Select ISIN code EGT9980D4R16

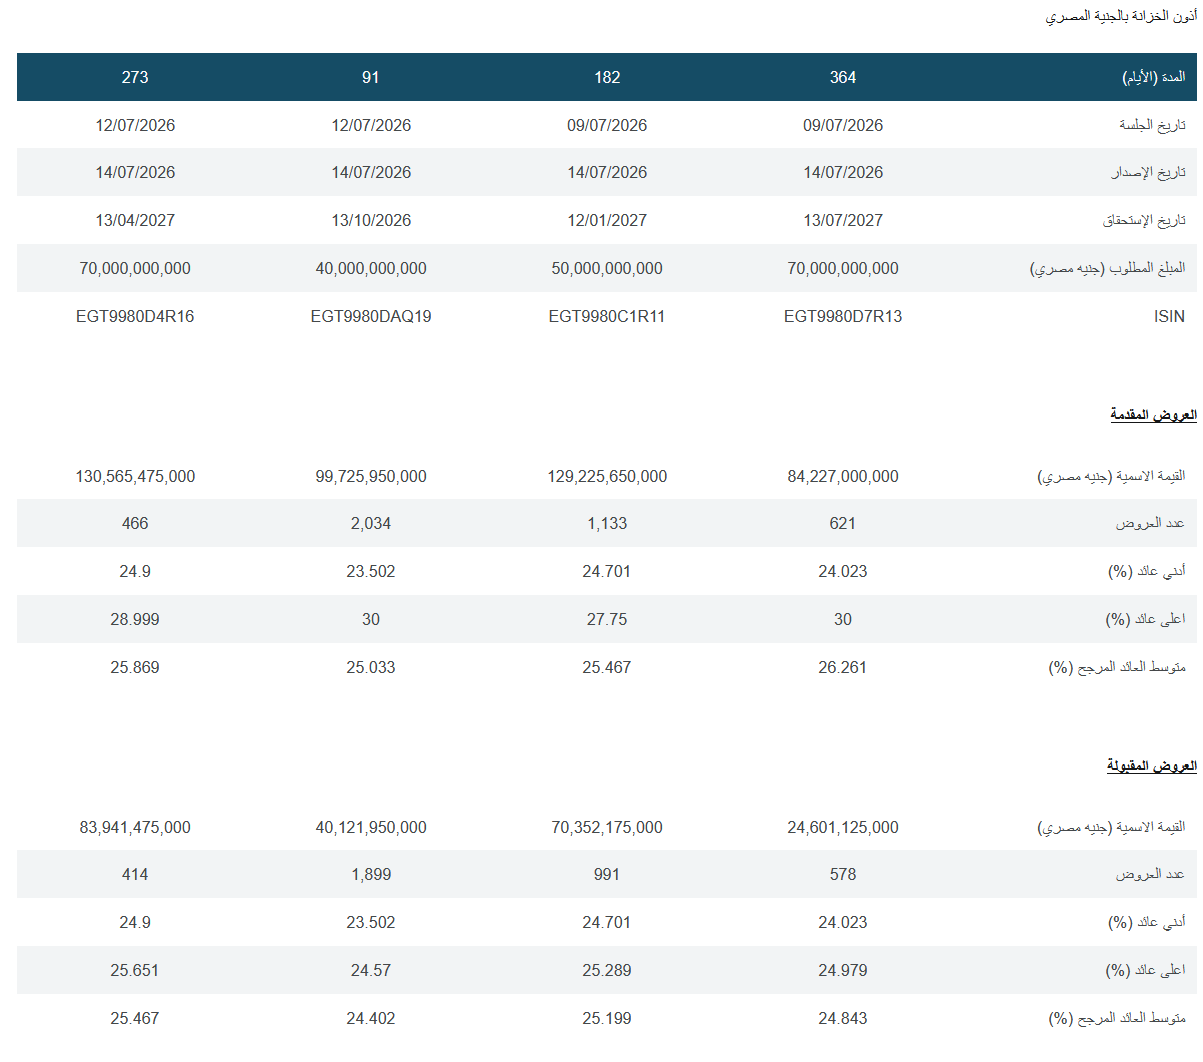(x=135, y=316)
